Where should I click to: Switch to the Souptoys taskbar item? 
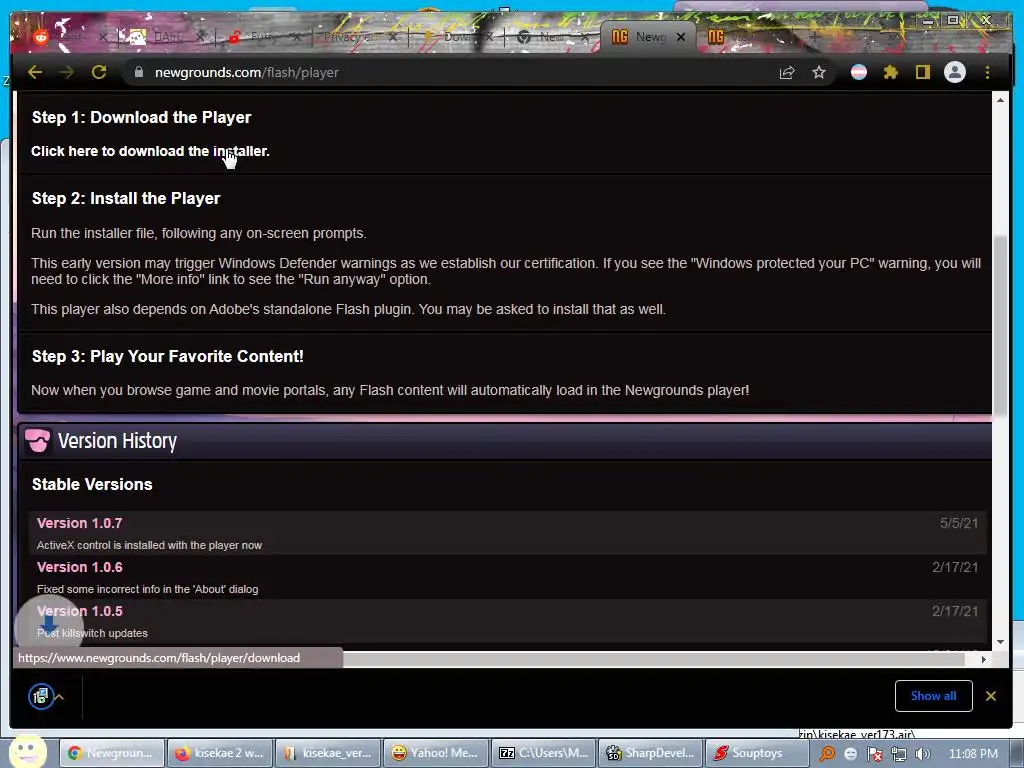click(758, 753)
